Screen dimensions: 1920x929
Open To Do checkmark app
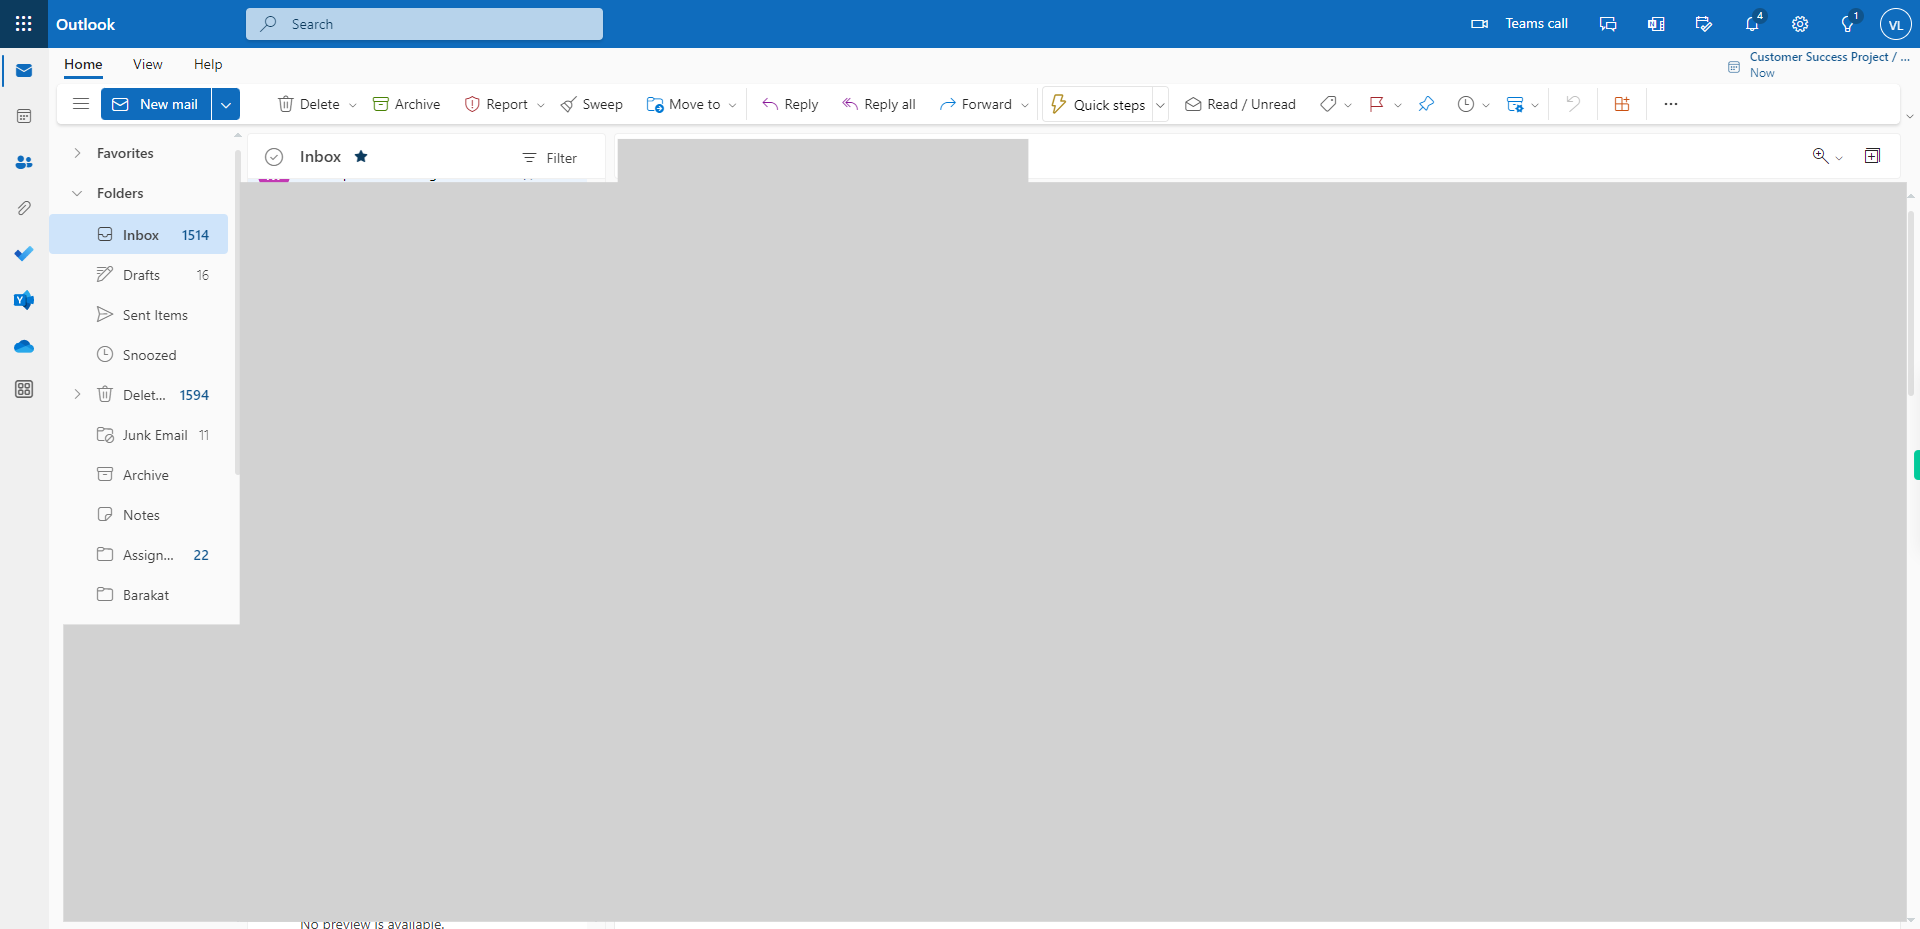24,254
